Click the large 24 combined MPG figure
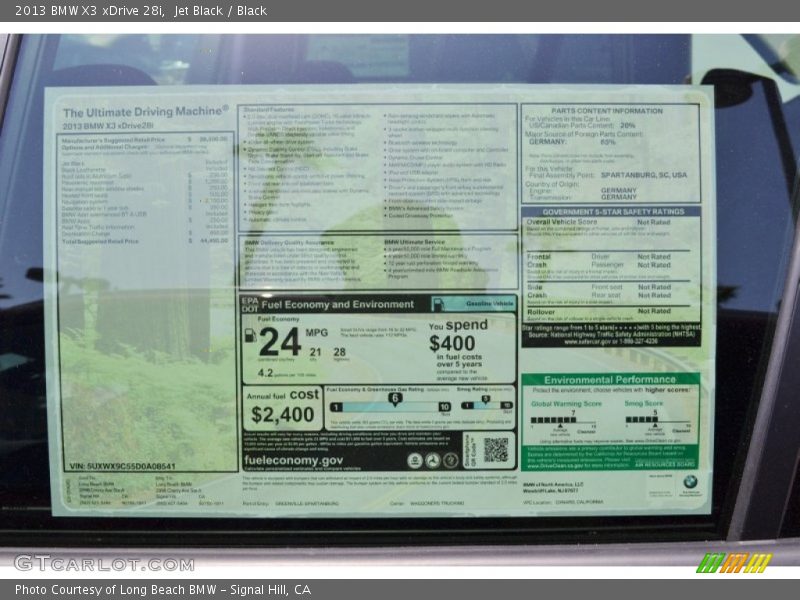The image size is (800, 600). [x=280, y=341]
